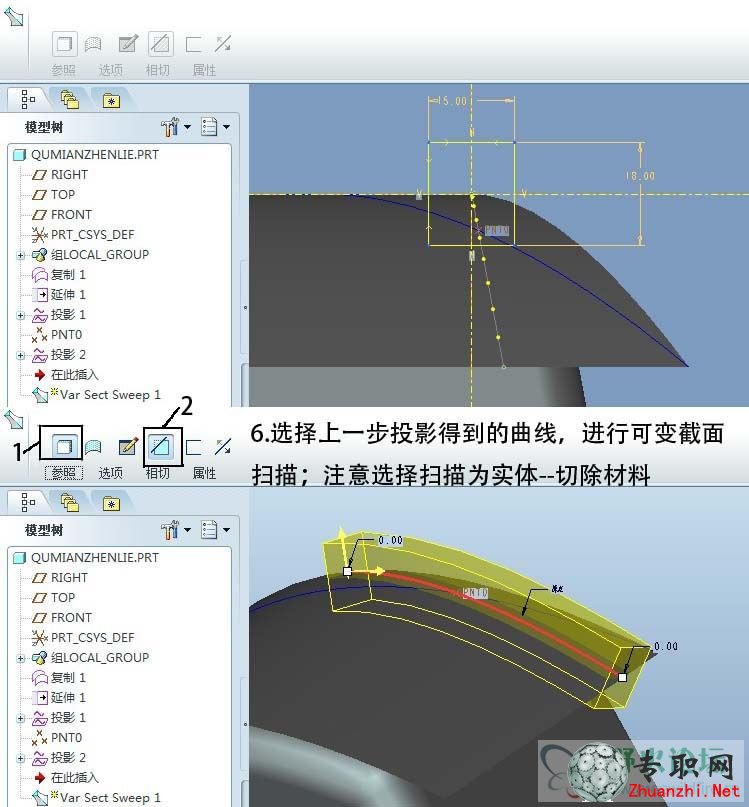Select RIGHT datum plane in lower model tree

click(60, 577)
